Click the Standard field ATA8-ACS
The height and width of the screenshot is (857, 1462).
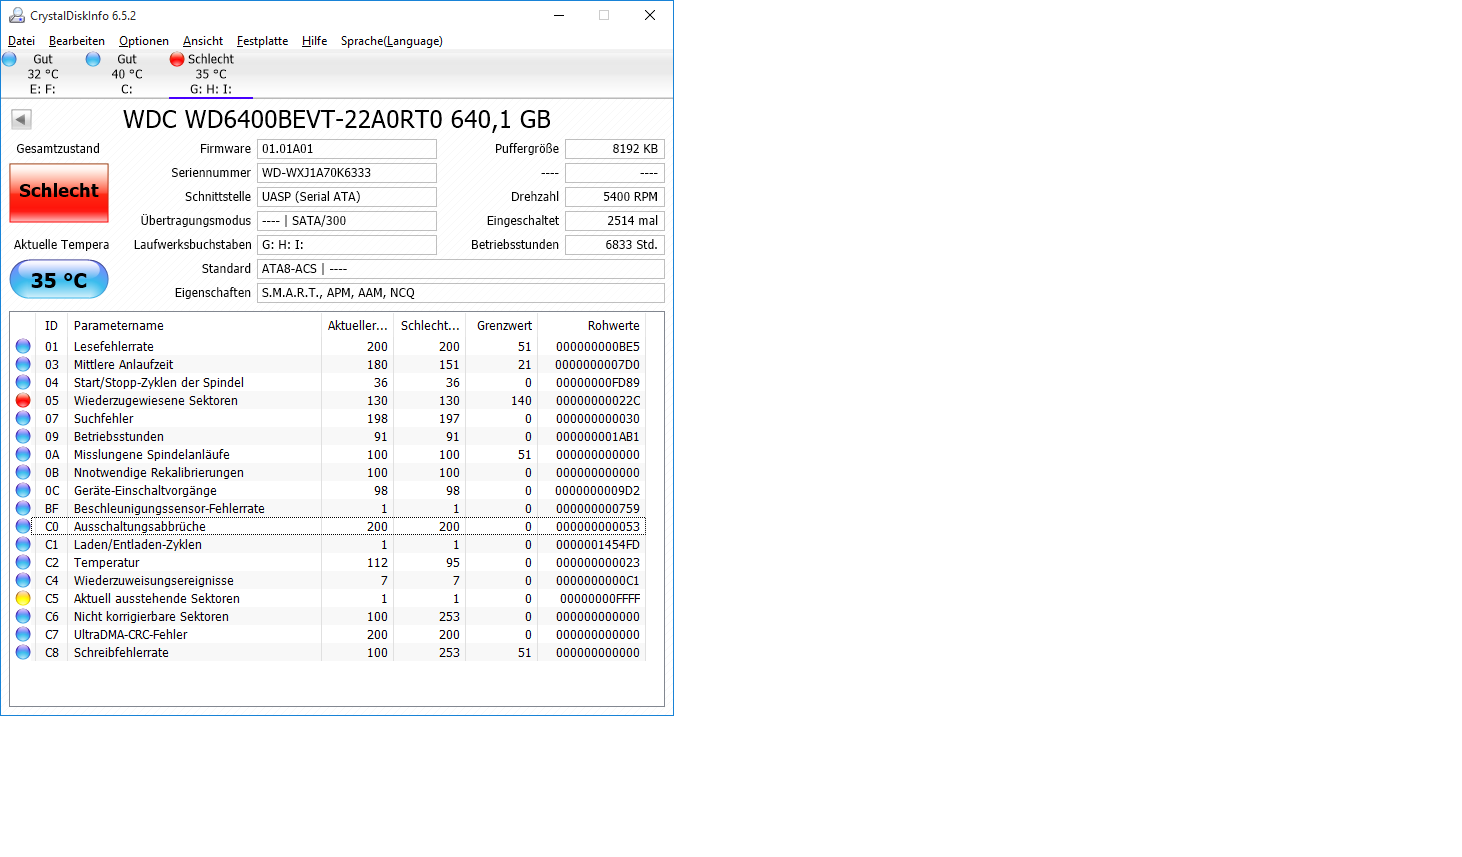[x=461, y=269]
